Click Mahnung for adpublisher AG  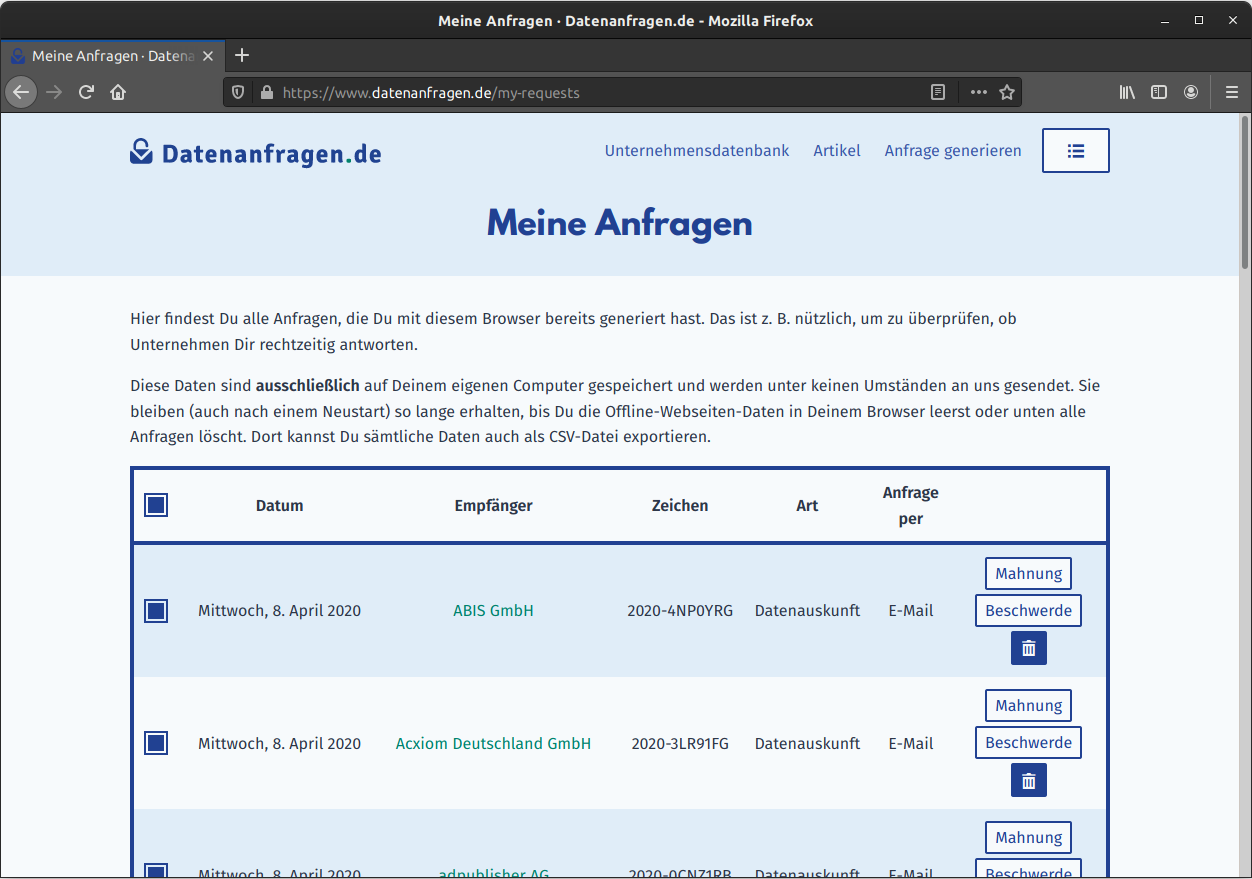pos(1029,838)
